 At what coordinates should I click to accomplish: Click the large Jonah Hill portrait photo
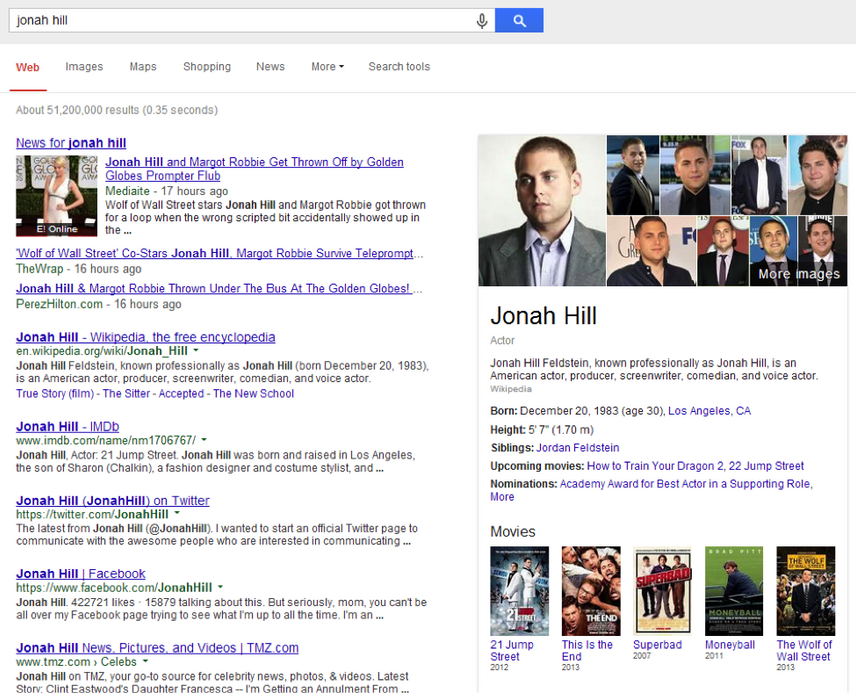542,211
